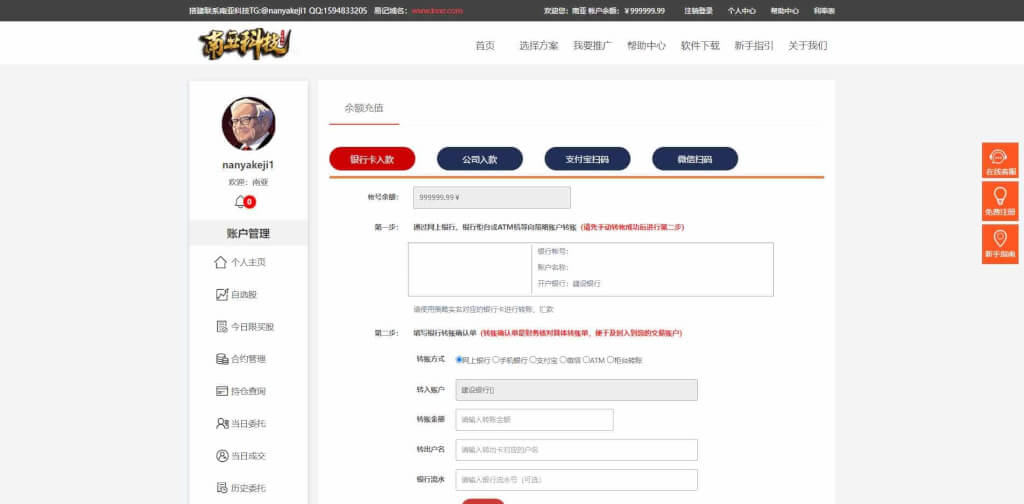This screenshot has width=1024, height=504.
Task: Open 选择方案 in main navigation
Action: [x=539, y=46]
